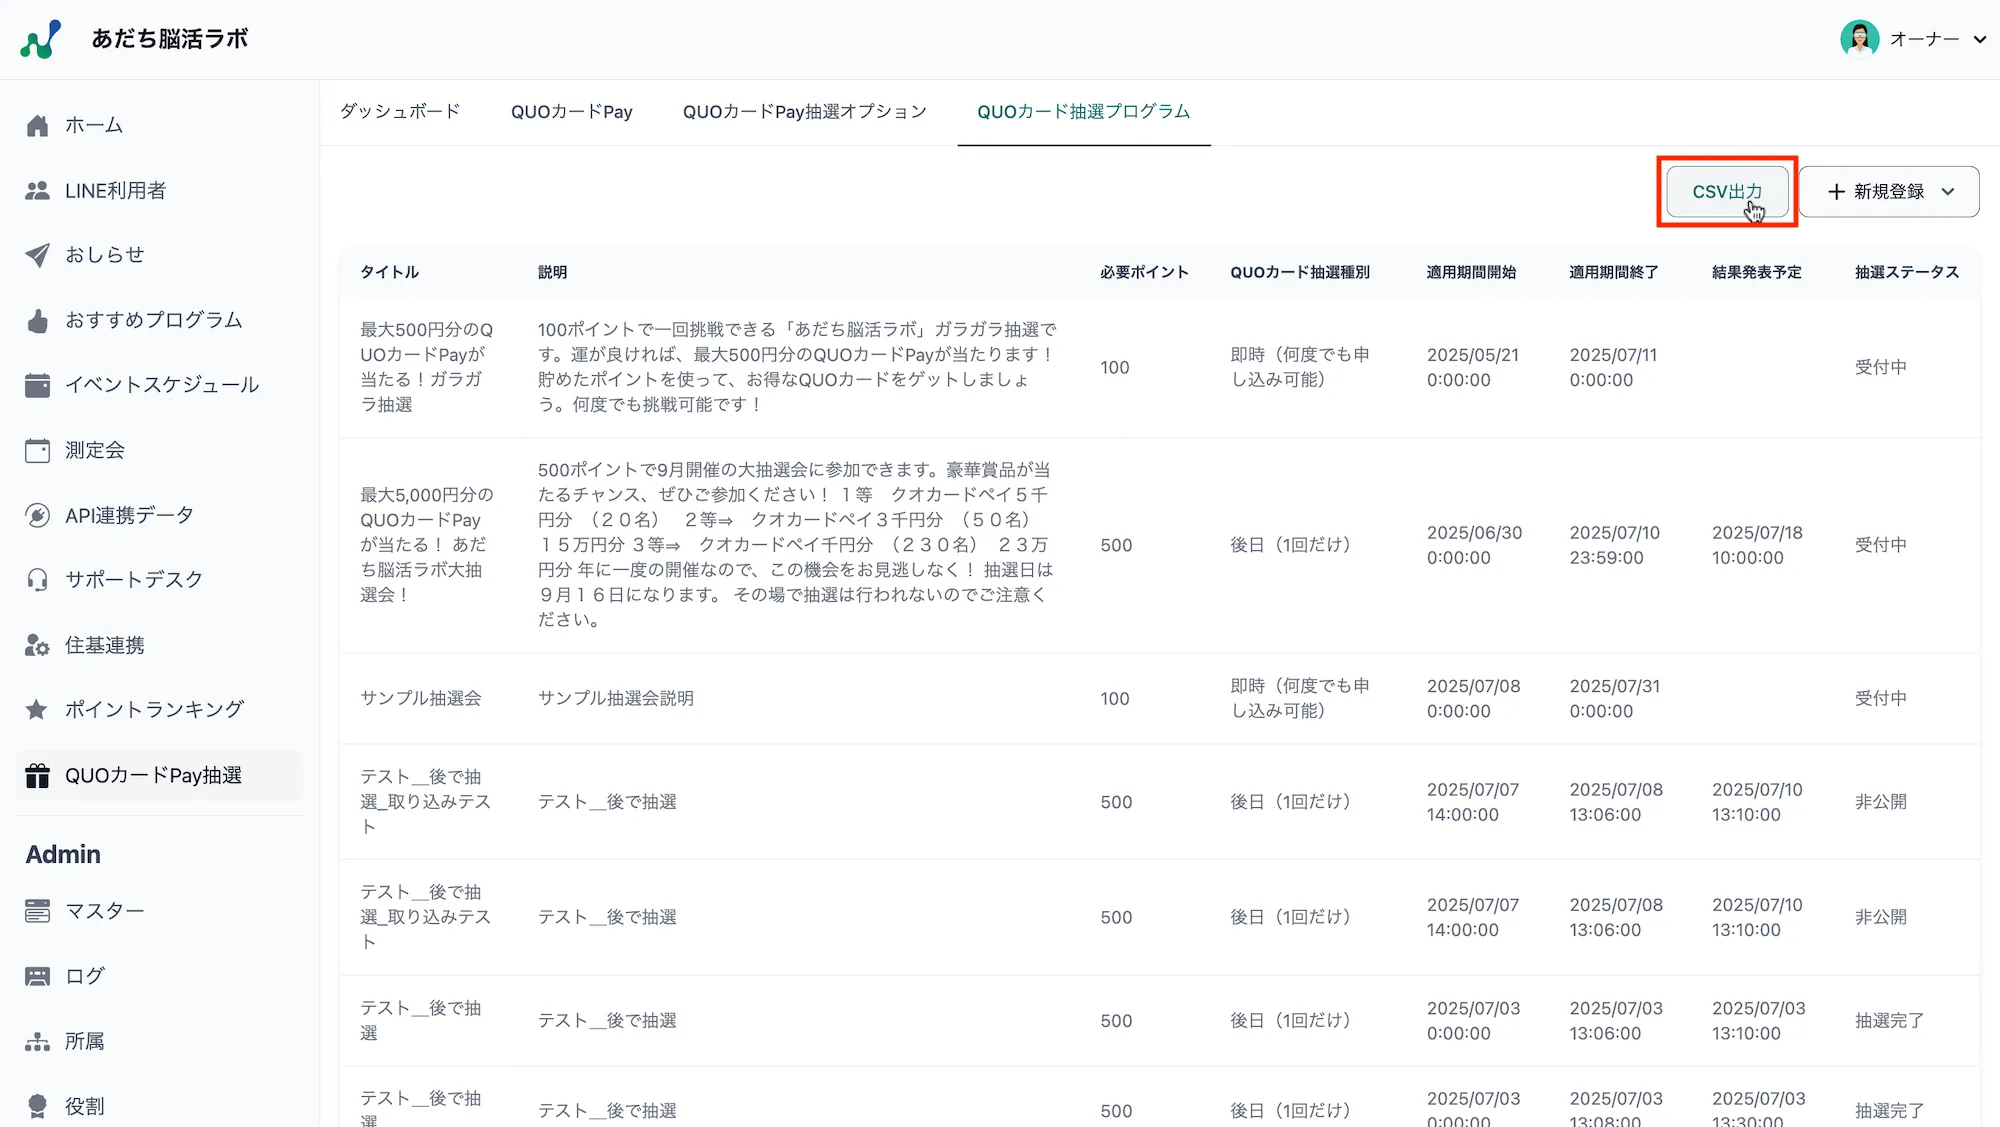Click the おしらせ paper plane icon

38,255
